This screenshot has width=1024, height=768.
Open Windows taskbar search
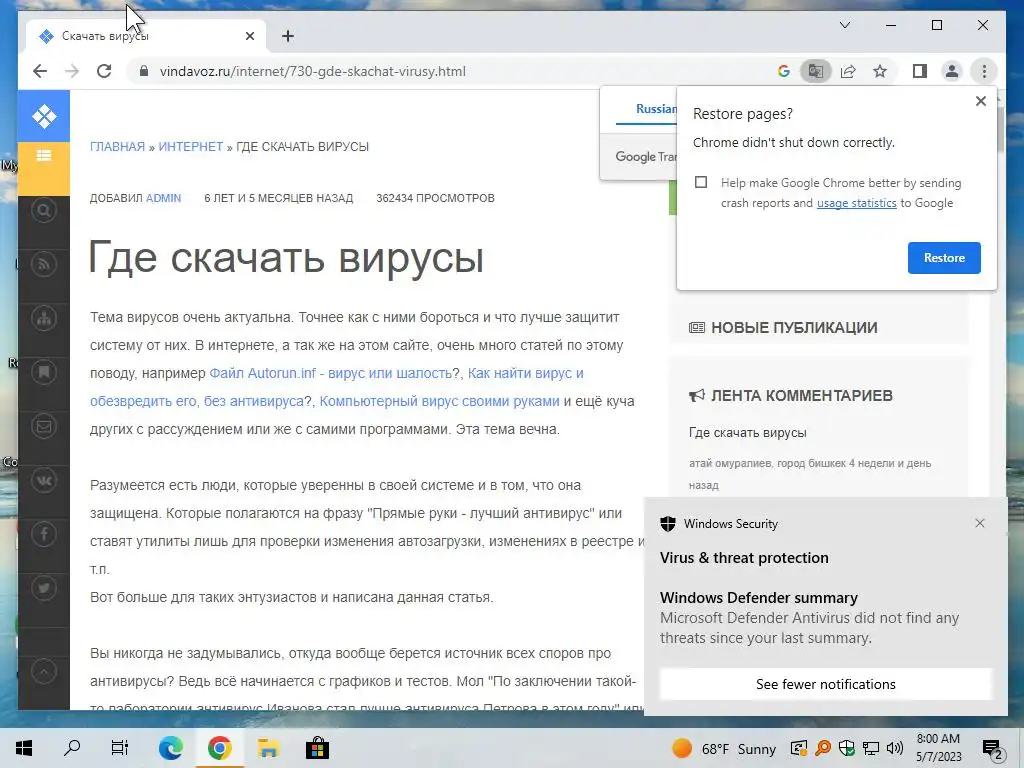(72, 748)
